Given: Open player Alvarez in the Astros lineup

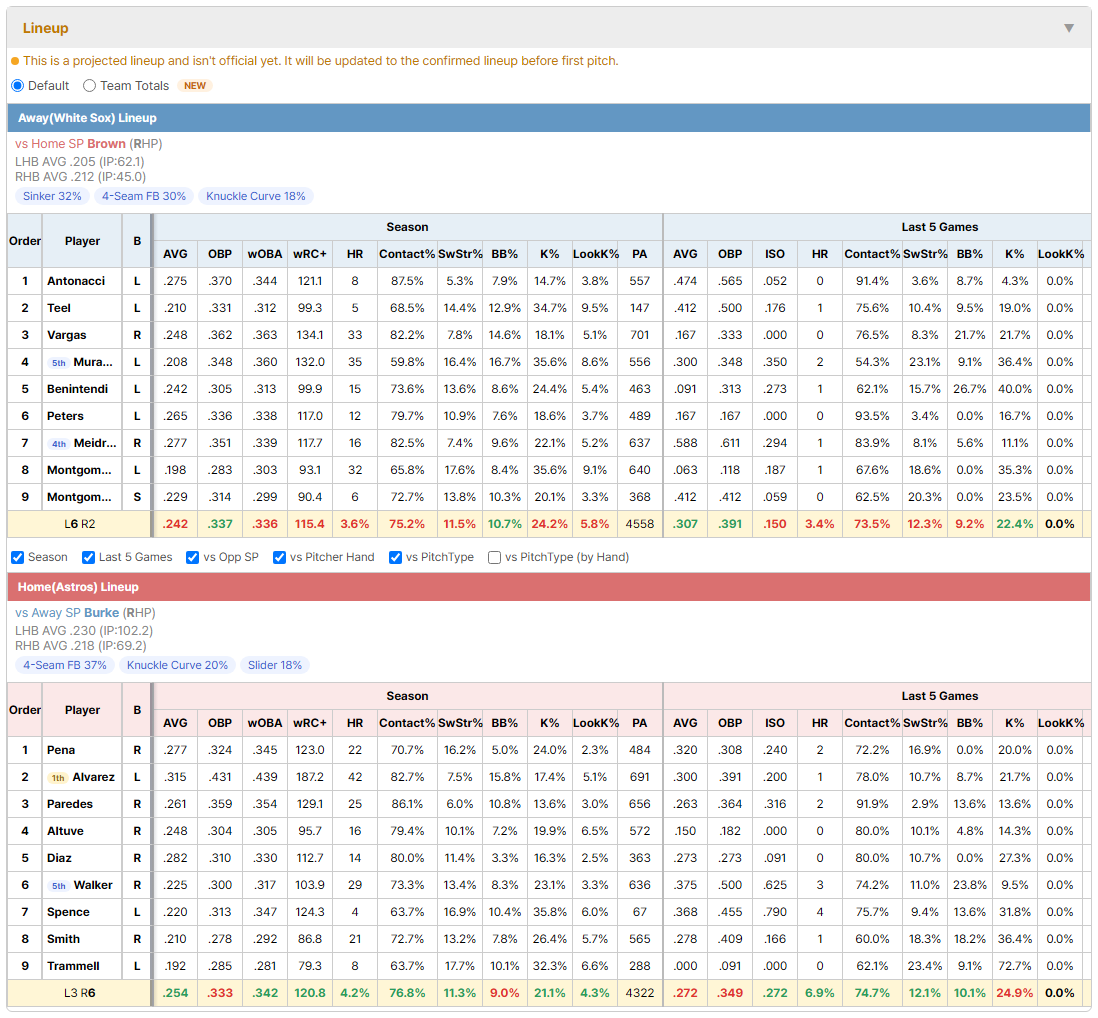Looking at the screenshot, I should coord(94,777).
